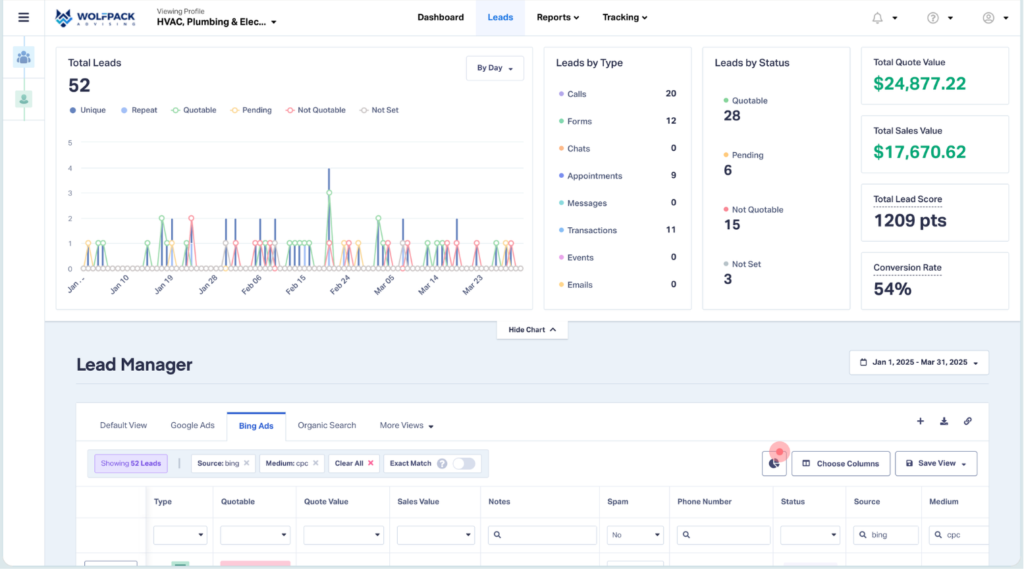Open the notifications bell

click(877, 18)
